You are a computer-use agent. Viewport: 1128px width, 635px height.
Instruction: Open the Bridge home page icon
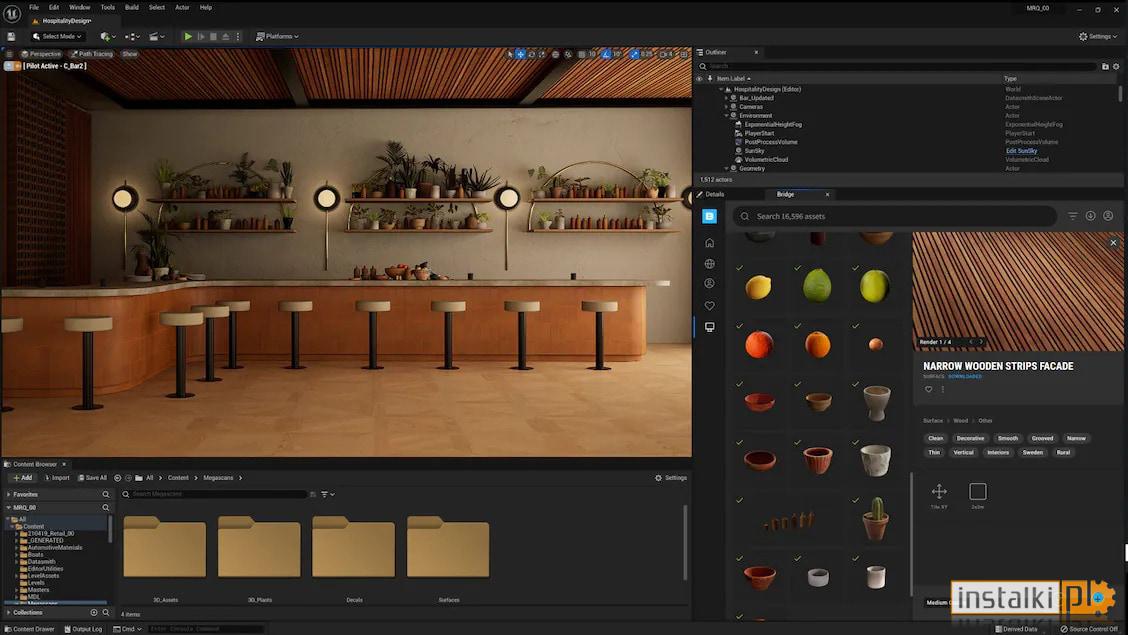point(709,243)
